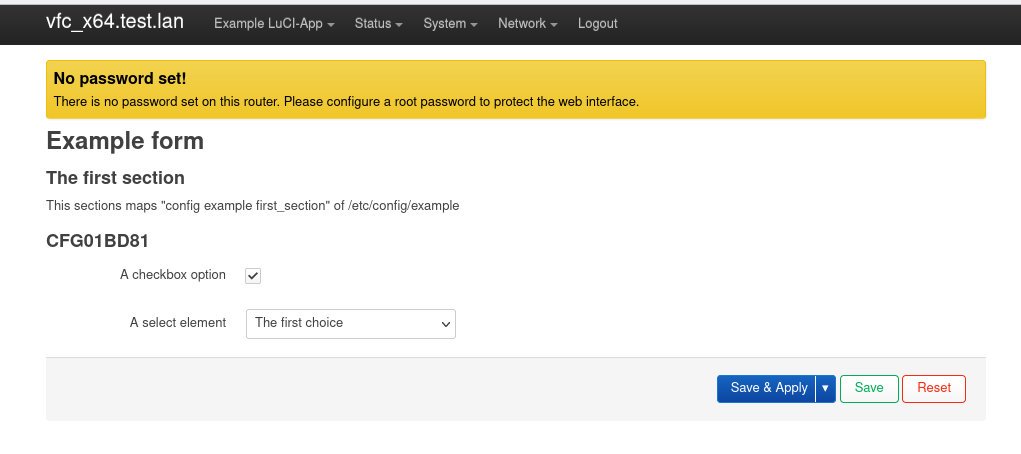
Task: Click the "A select element" label
Action: (177, 323)
